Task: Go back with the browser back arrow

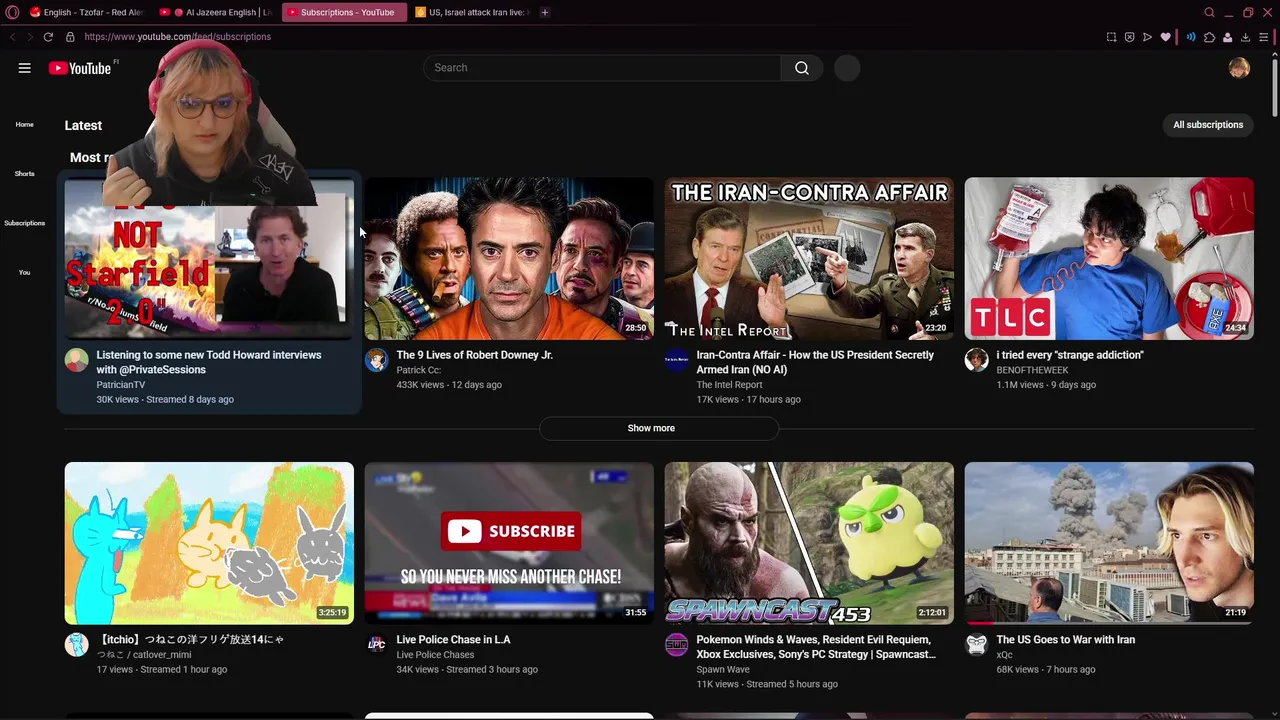Action: [x=12, y=37]
